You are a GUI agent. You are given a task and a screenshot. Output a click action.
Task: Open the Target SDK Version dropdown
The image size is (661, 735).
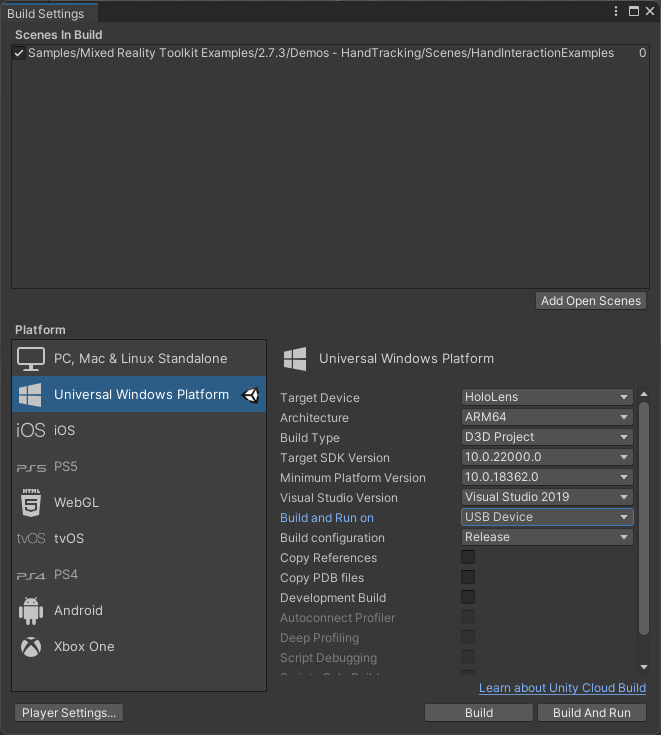tap(547, 457)
